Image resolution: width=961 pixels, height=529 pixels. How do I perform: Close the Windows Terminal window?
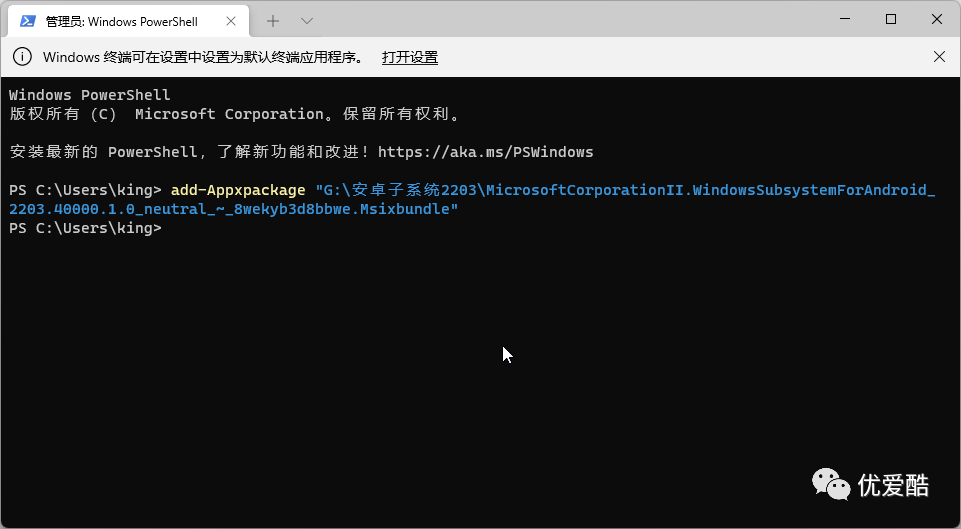[936, 20]
